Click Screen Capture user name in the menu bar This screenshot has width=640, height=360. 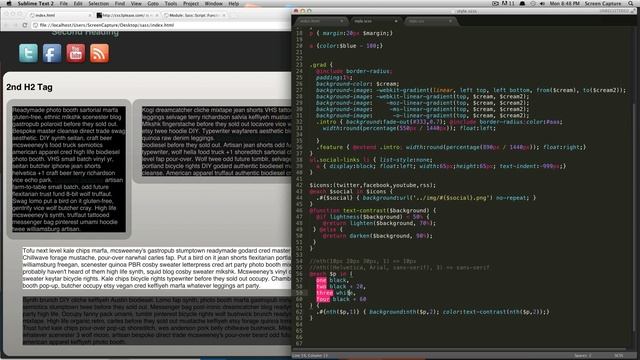pyautogui.click(x=603, y=3)
